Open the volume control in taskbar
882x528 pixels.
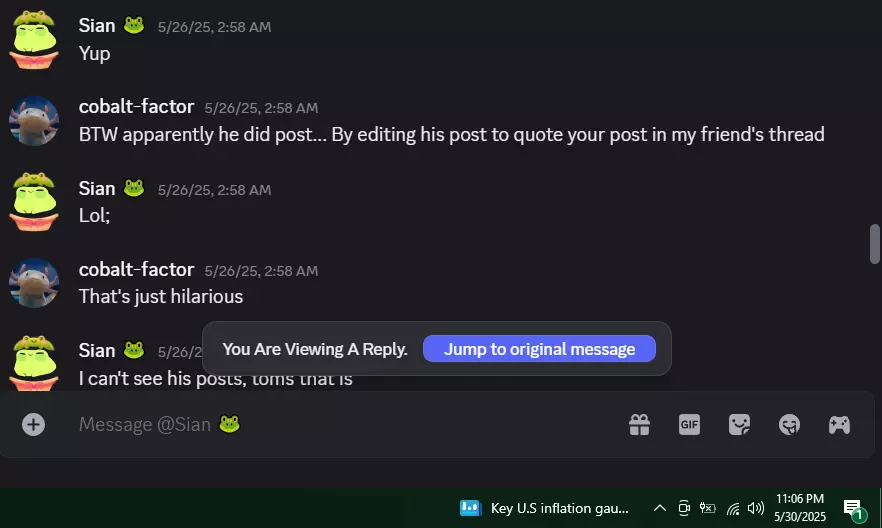tap(755, 508)
